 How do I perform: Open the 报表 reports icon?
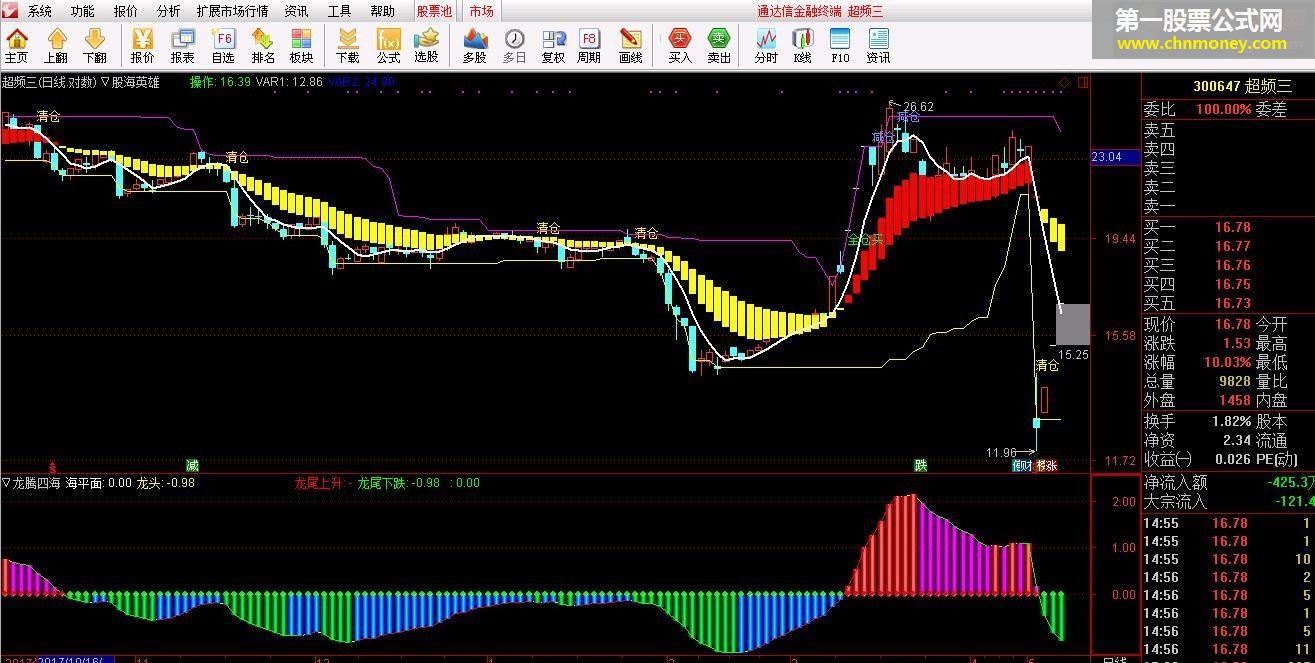coord(182,46)
